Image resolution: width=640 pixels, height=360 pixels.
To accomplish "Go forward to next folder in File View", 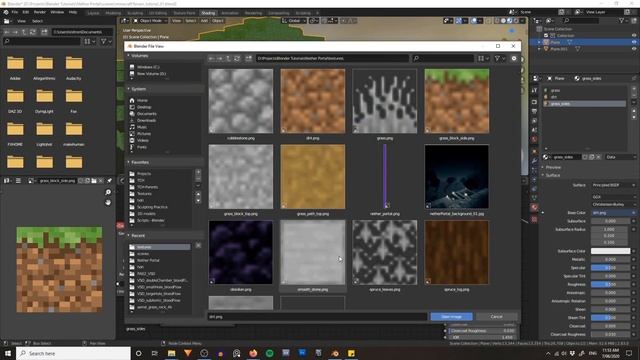I will click(220, 58).
